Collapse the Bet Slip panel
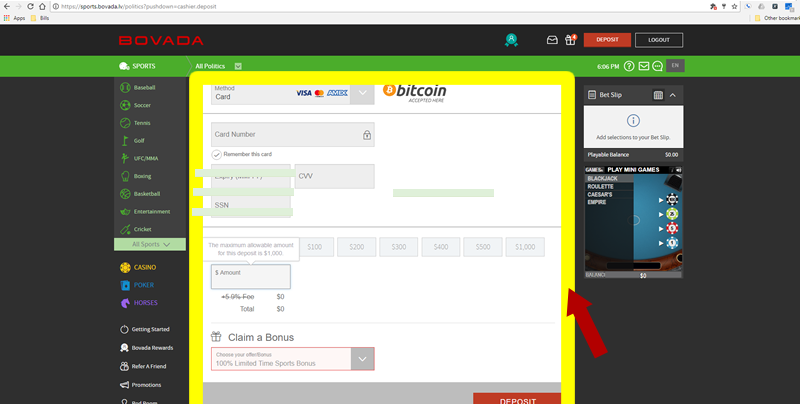The width and height of the screenshot is (800, 404). (673, 95)
